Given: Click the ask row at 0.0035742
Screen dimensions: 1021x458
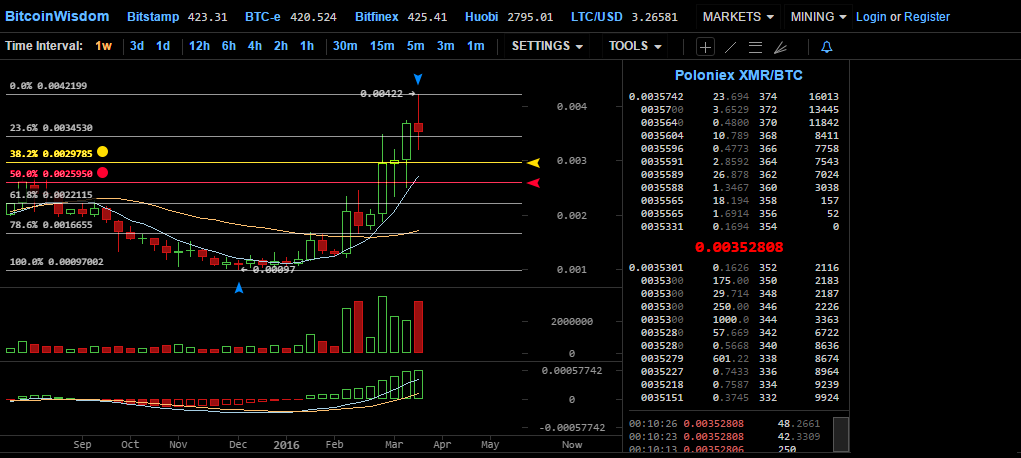Looking at the screenshot, I should click(x=734, y=96).
